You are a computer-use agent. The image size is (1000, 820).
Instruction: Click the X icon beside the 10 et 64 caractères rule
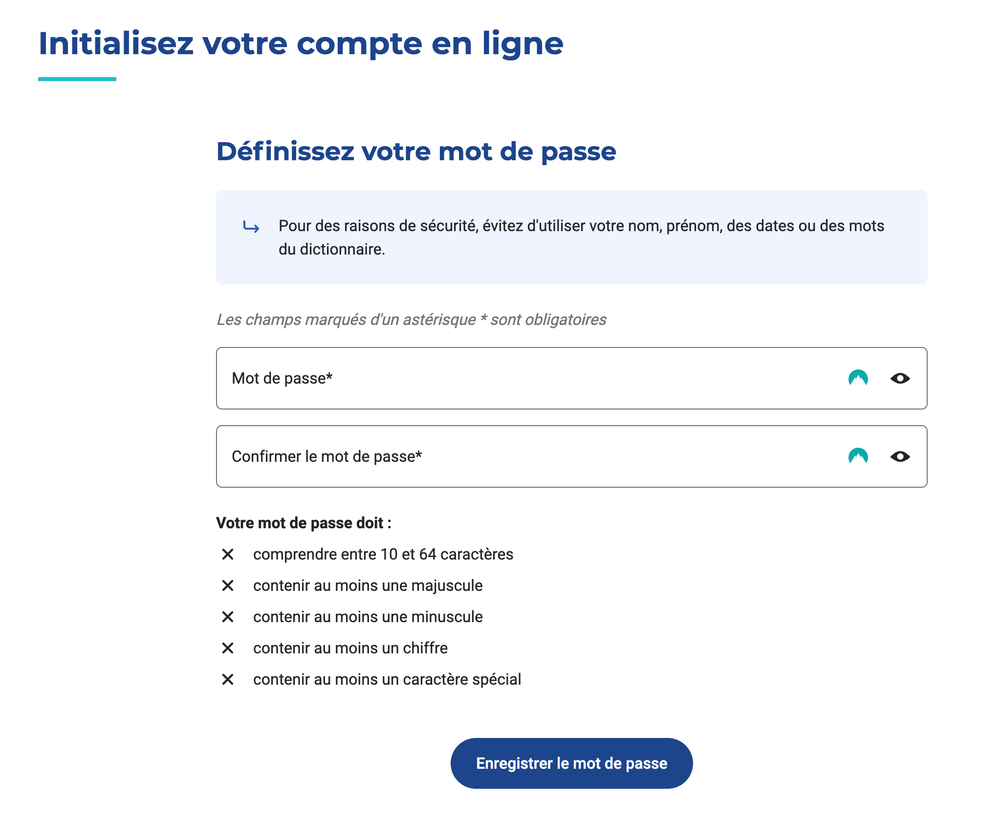[x=228, y=554]
